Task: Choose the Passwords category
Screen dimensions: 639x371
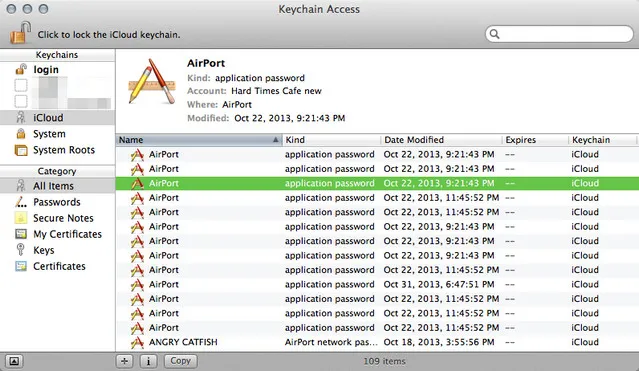Action: coord(57,202)
